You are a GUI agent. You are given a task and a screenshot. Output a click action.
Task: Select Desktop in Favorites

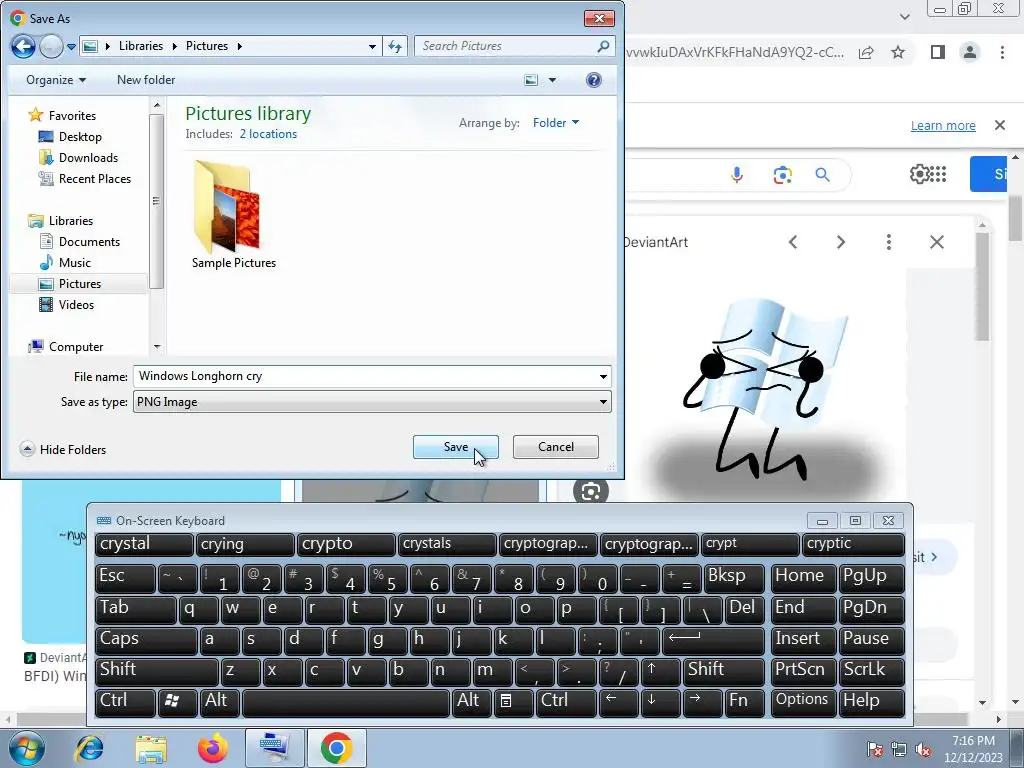80,136
